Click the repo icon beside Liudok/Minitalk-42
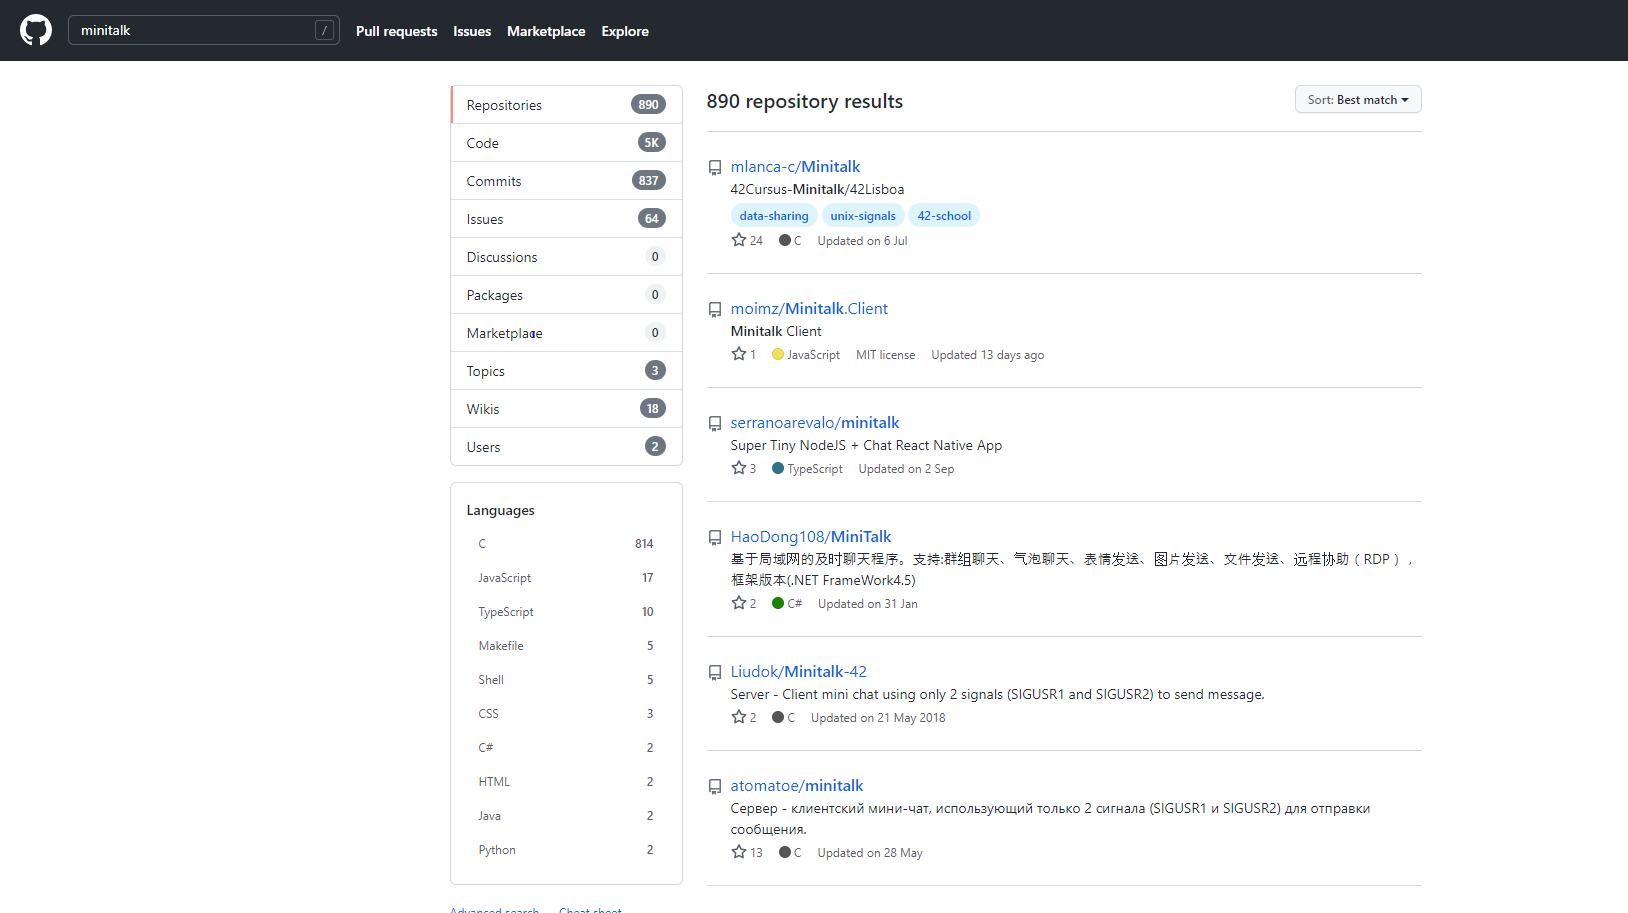 [715, 673]
